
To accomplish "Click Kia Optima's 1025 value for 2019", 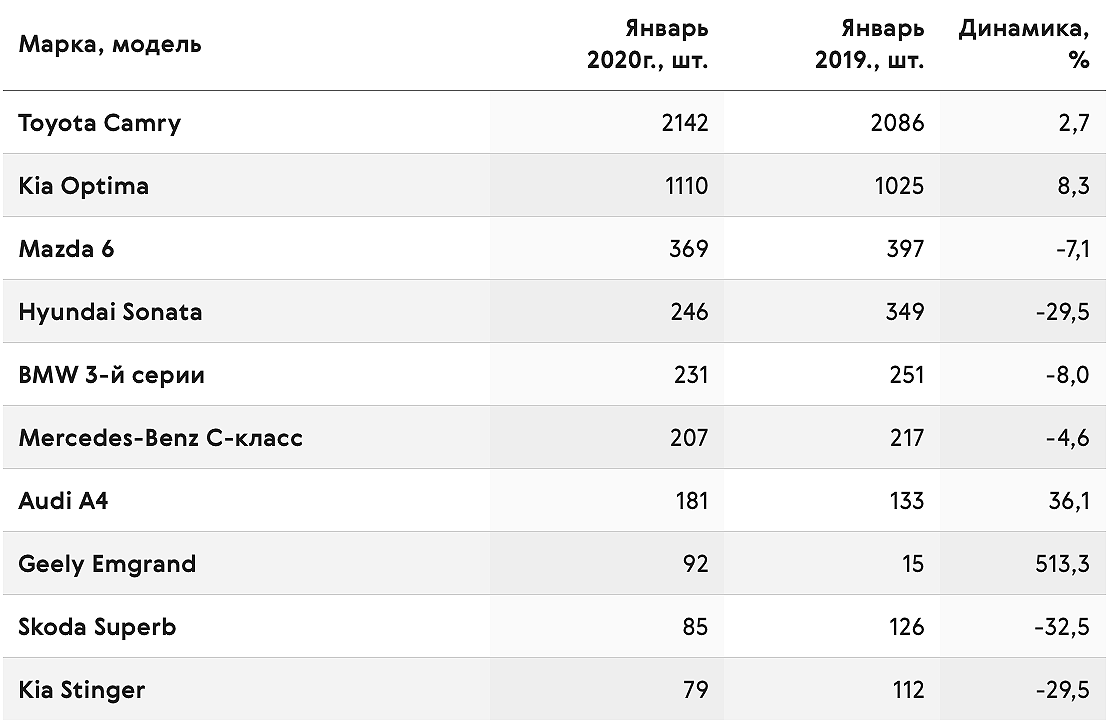I will pyautogui.click(x=899, y=186).
